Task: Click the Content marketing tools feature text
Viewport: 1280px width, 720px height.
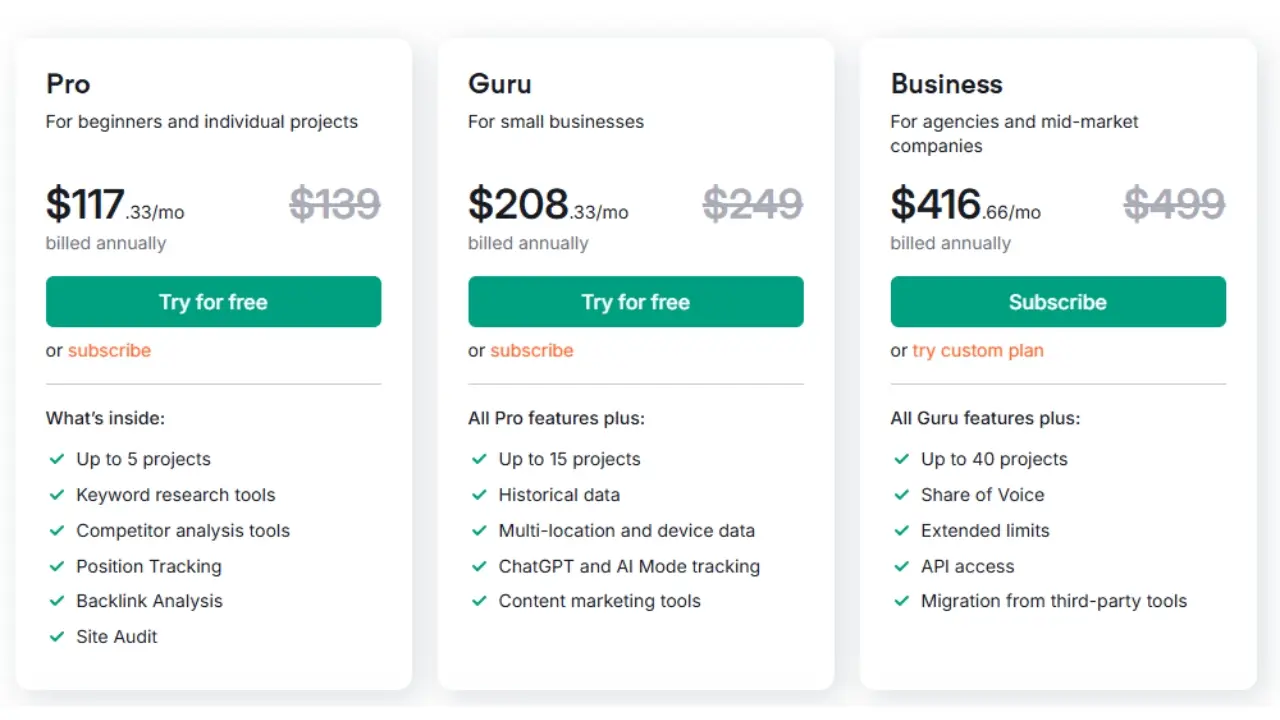Action: (x=599, y=601)
